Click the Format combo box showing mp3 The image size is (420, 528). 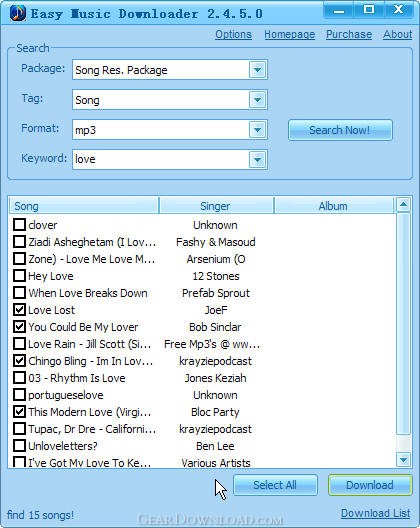tap(170, 130)
